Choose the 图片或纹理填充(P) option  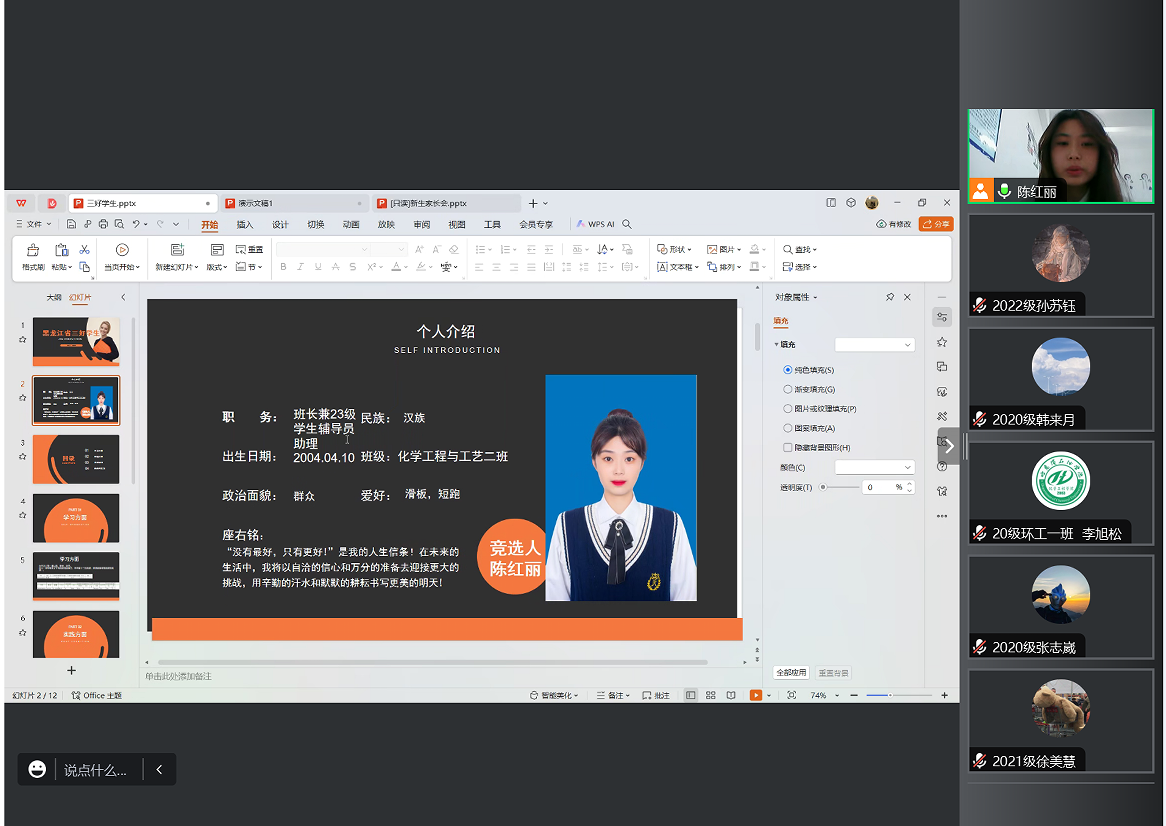[x=788, y=409]
